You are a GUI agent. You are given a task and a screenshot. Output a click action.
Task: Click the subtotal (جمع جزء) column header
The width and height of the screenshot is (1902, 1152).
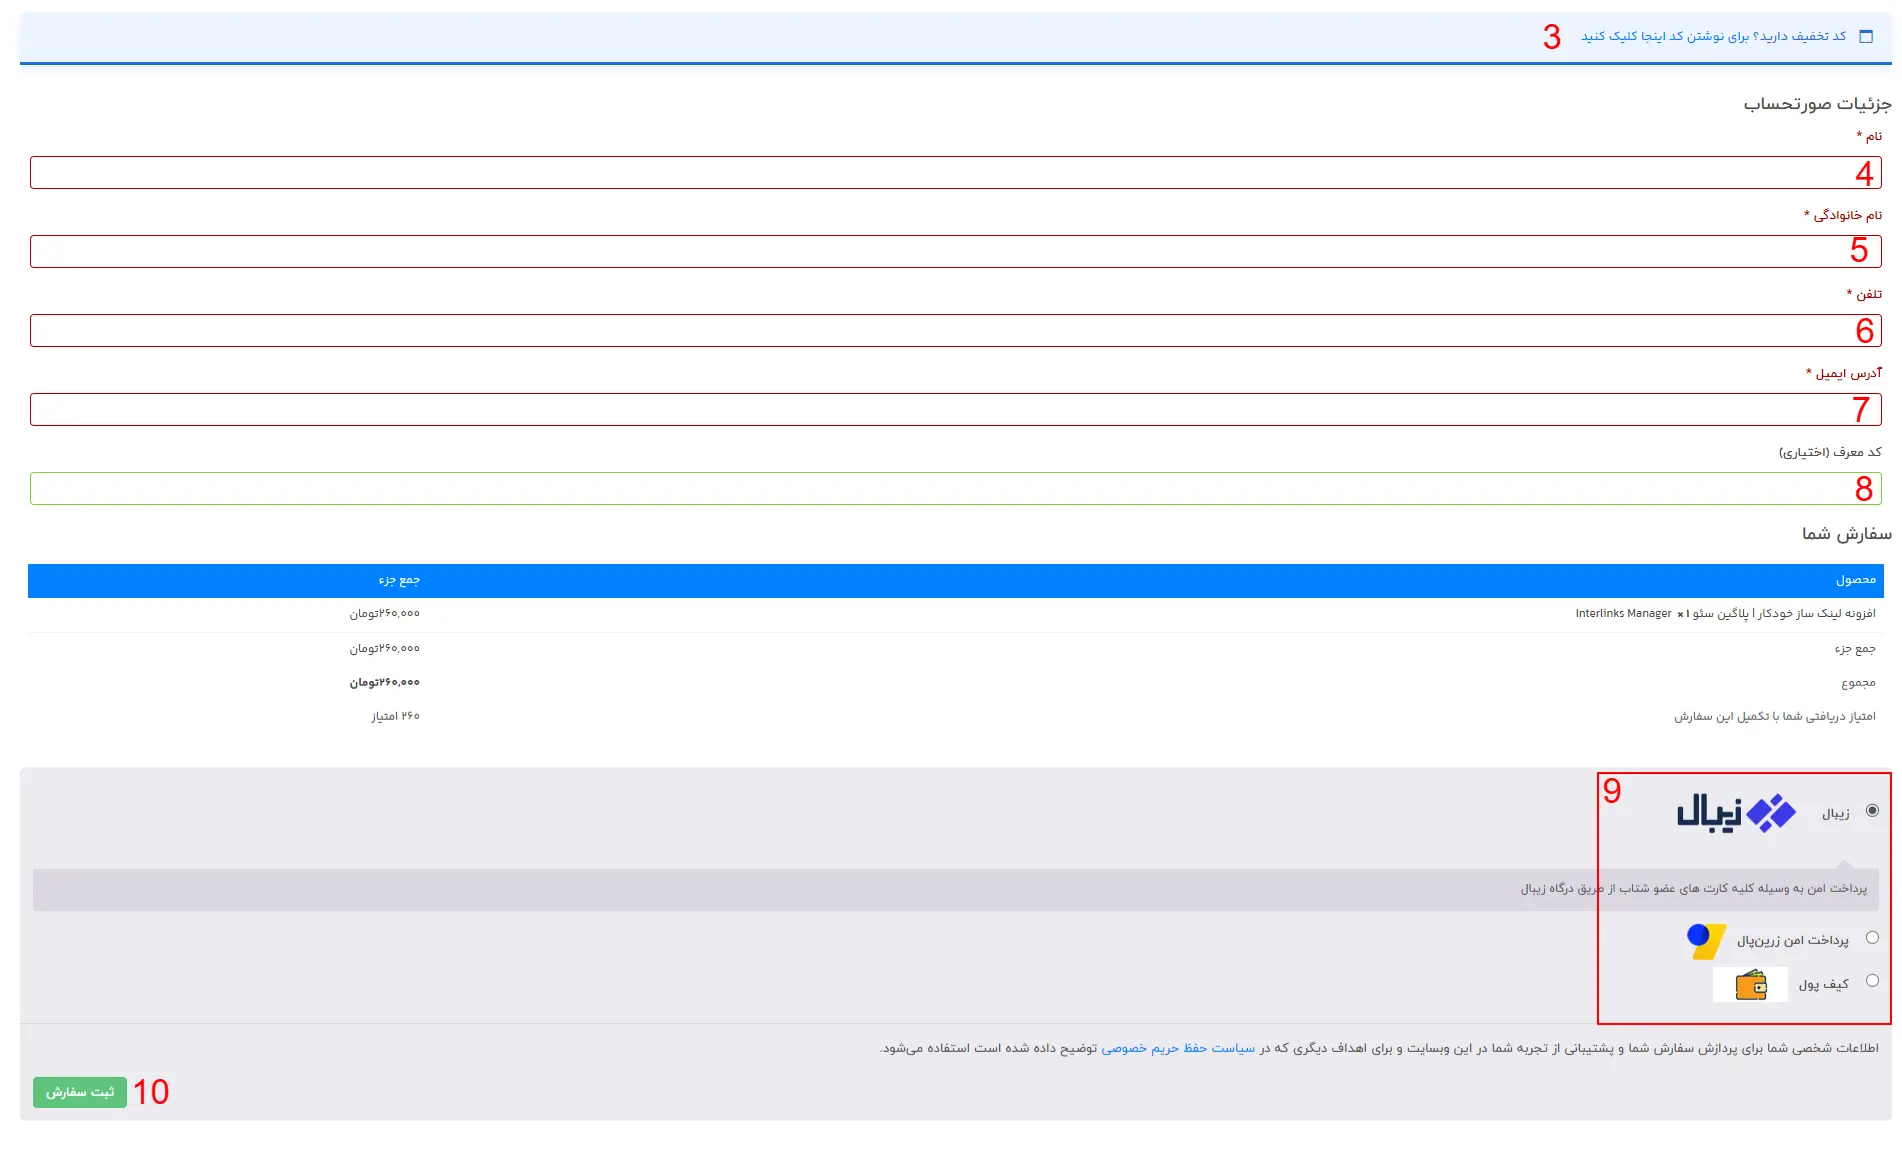coord(399,581)
